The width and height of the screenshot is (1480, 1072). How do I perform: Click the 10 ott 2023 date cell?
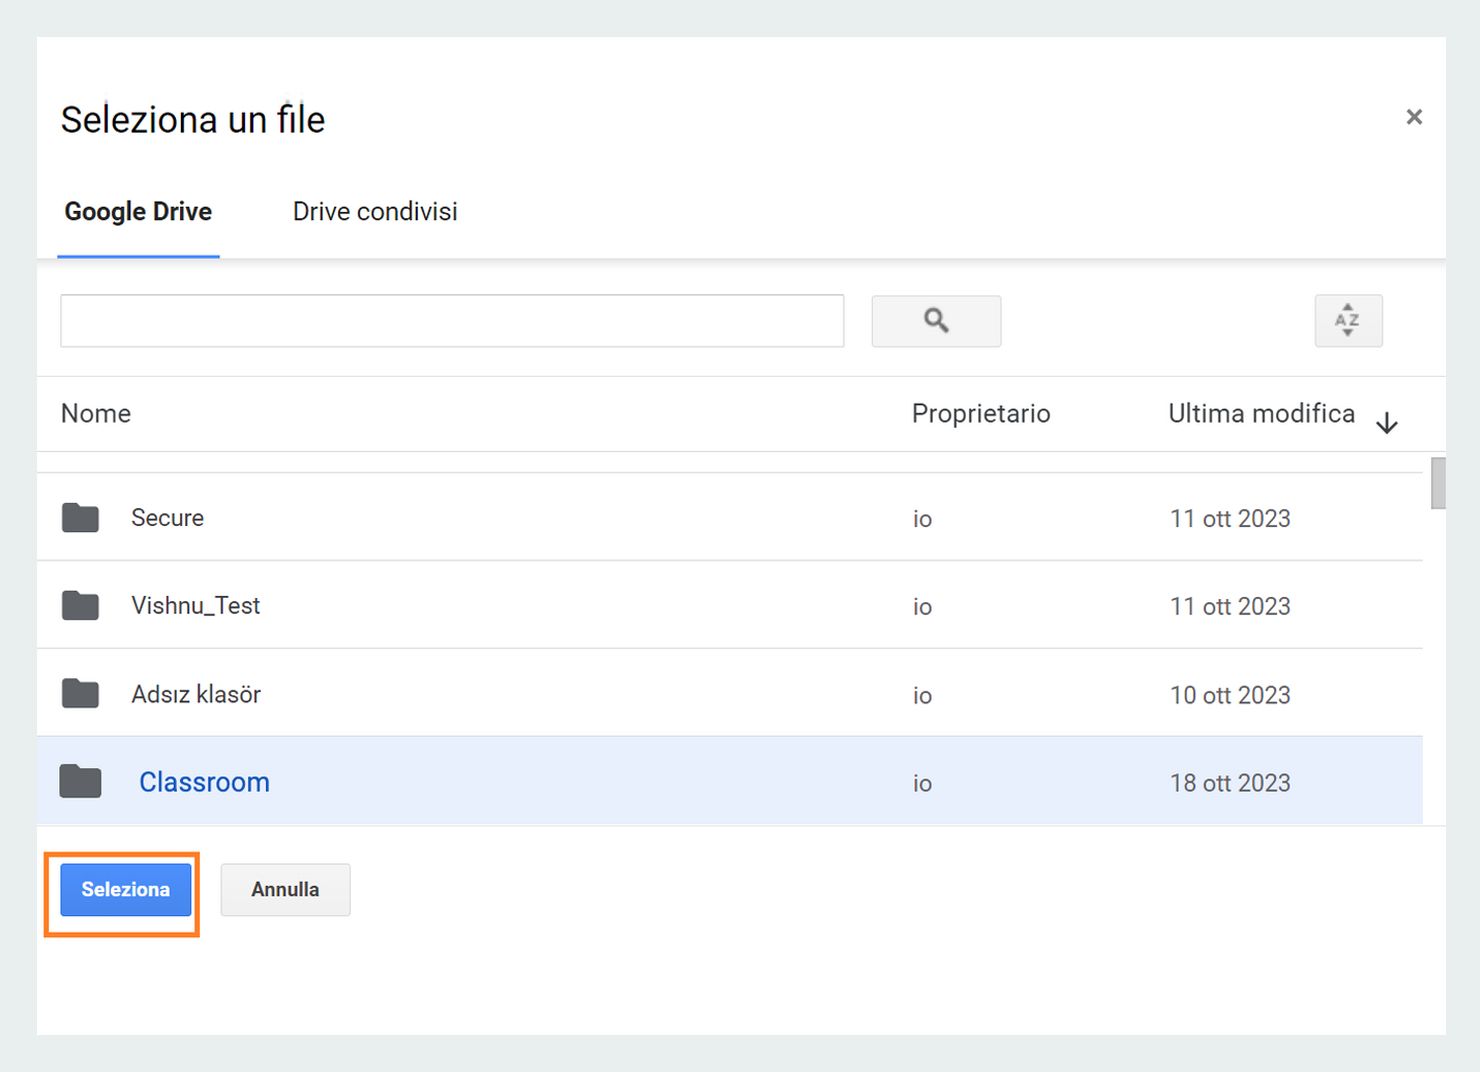(x=1230, y=695)
